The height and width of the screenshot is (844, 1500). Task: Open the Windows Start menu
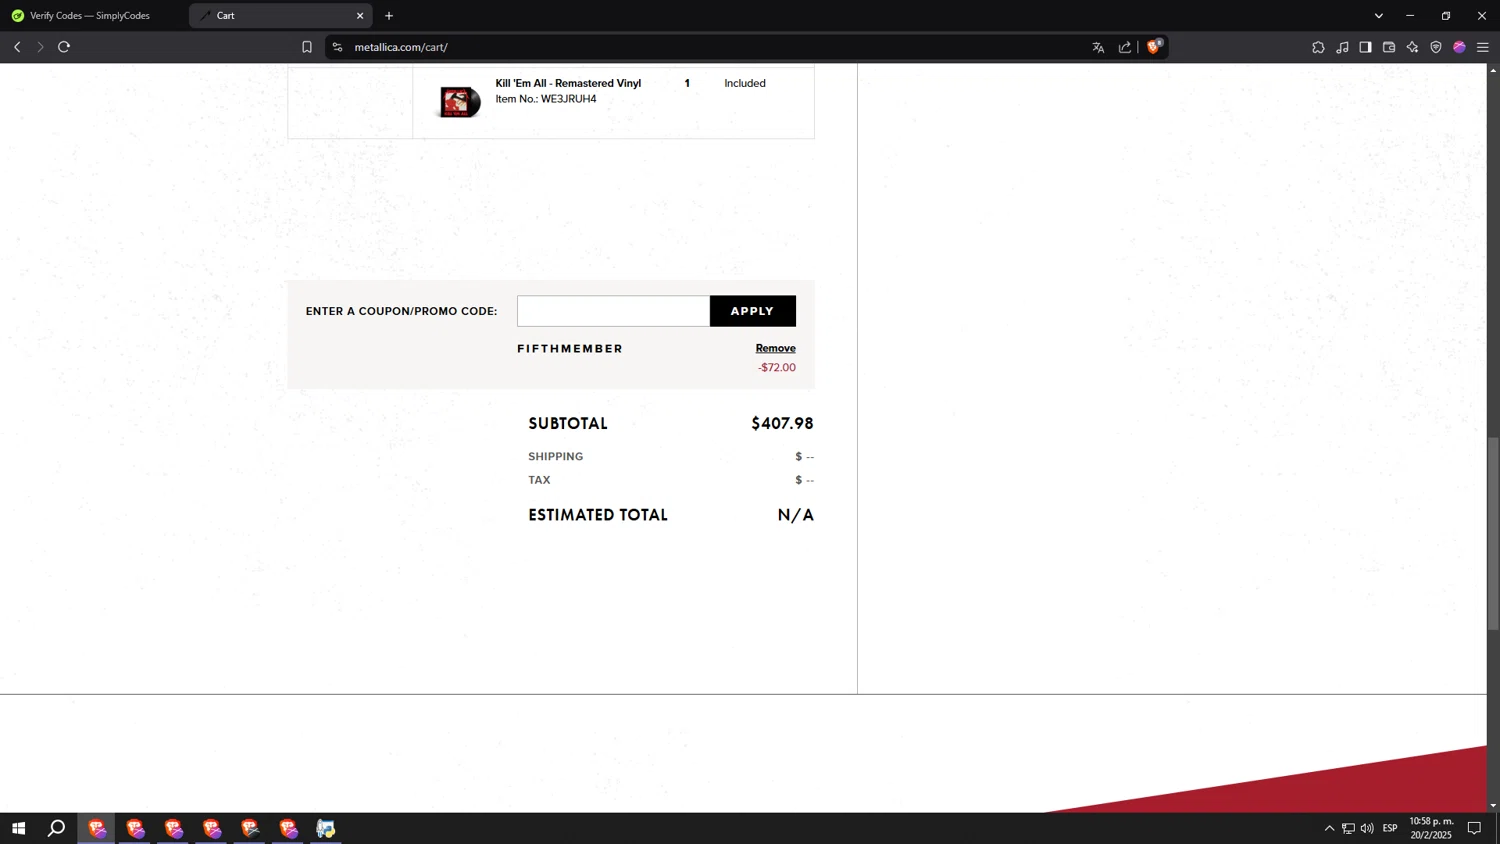click(x=18, y=828)
